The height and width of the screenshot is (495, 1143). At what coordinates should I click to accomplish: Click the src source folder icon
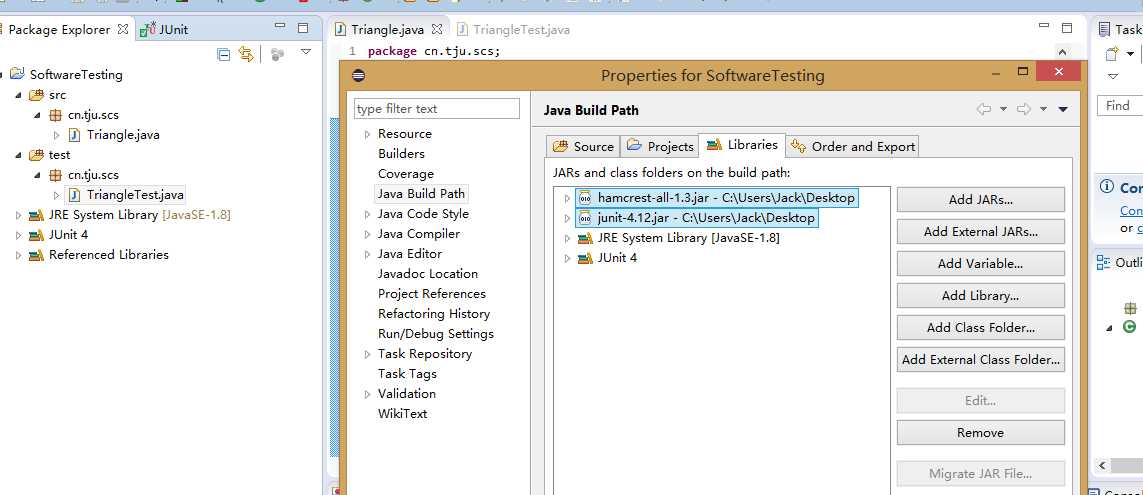coord(36,95)
